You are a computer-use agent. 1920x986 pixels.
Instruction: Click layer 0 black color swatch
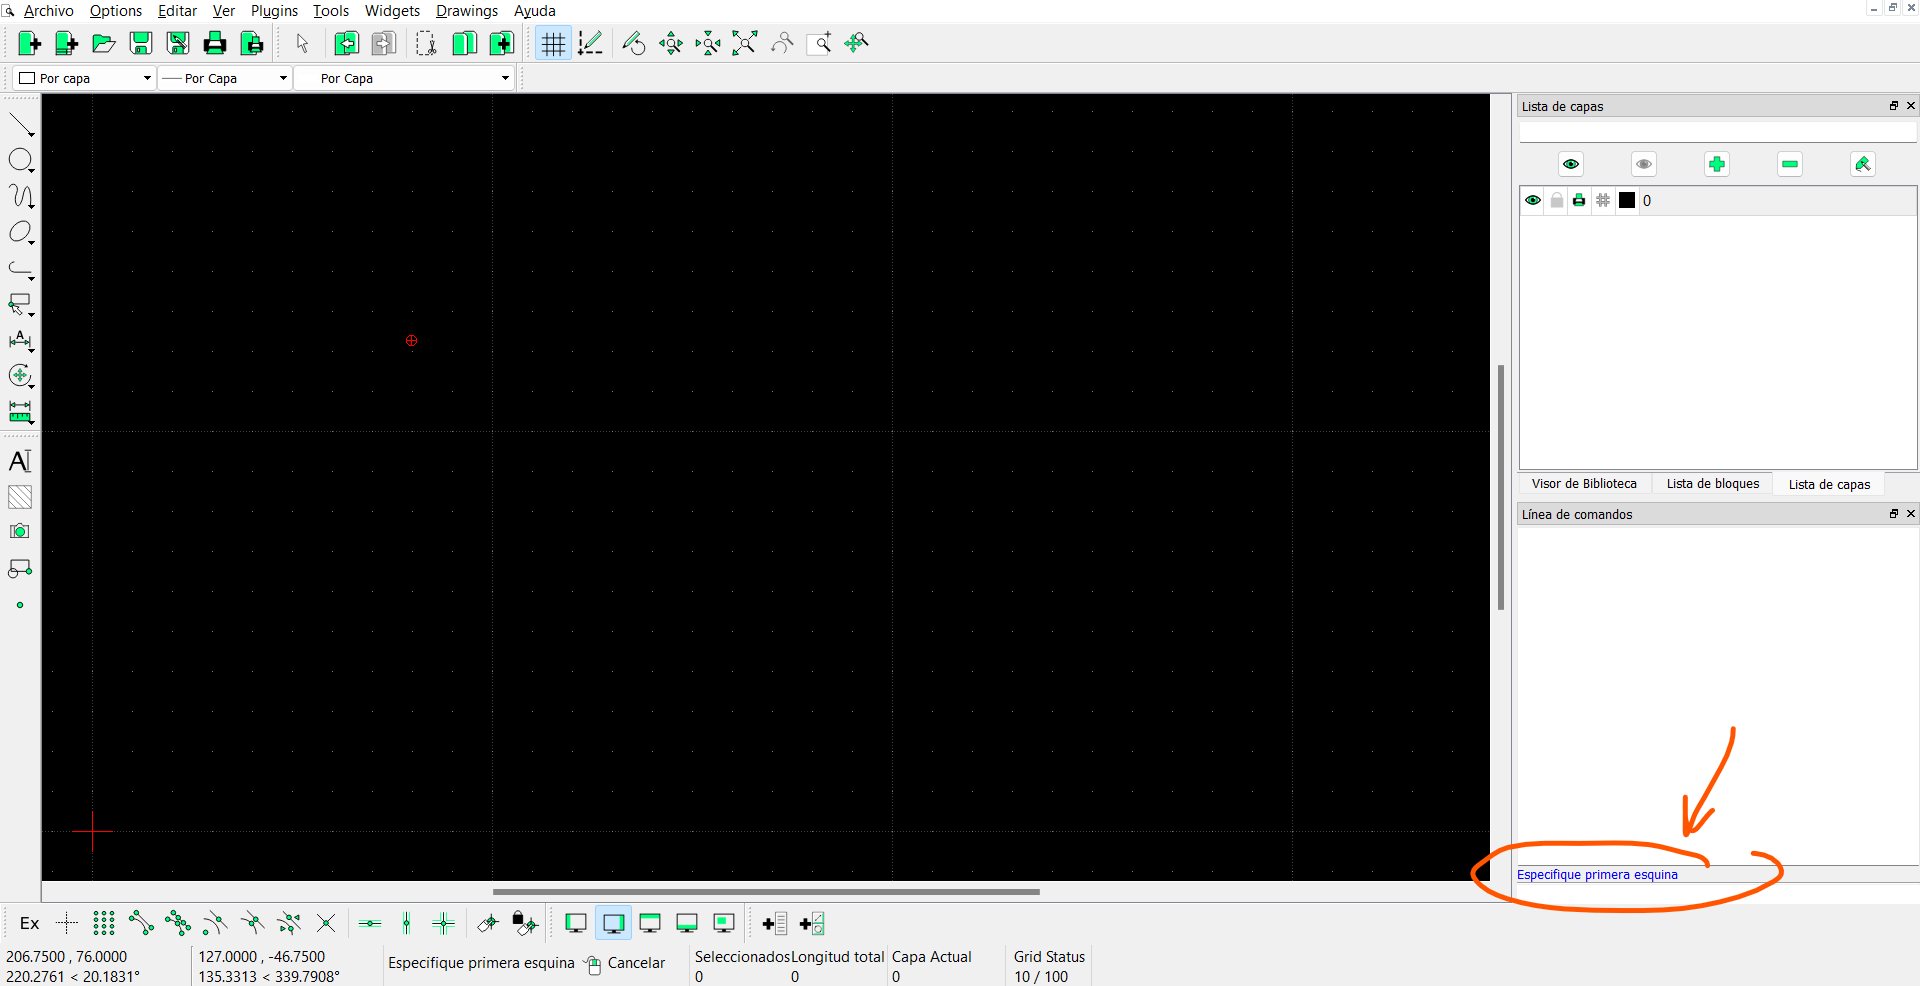click(1627, 201)
